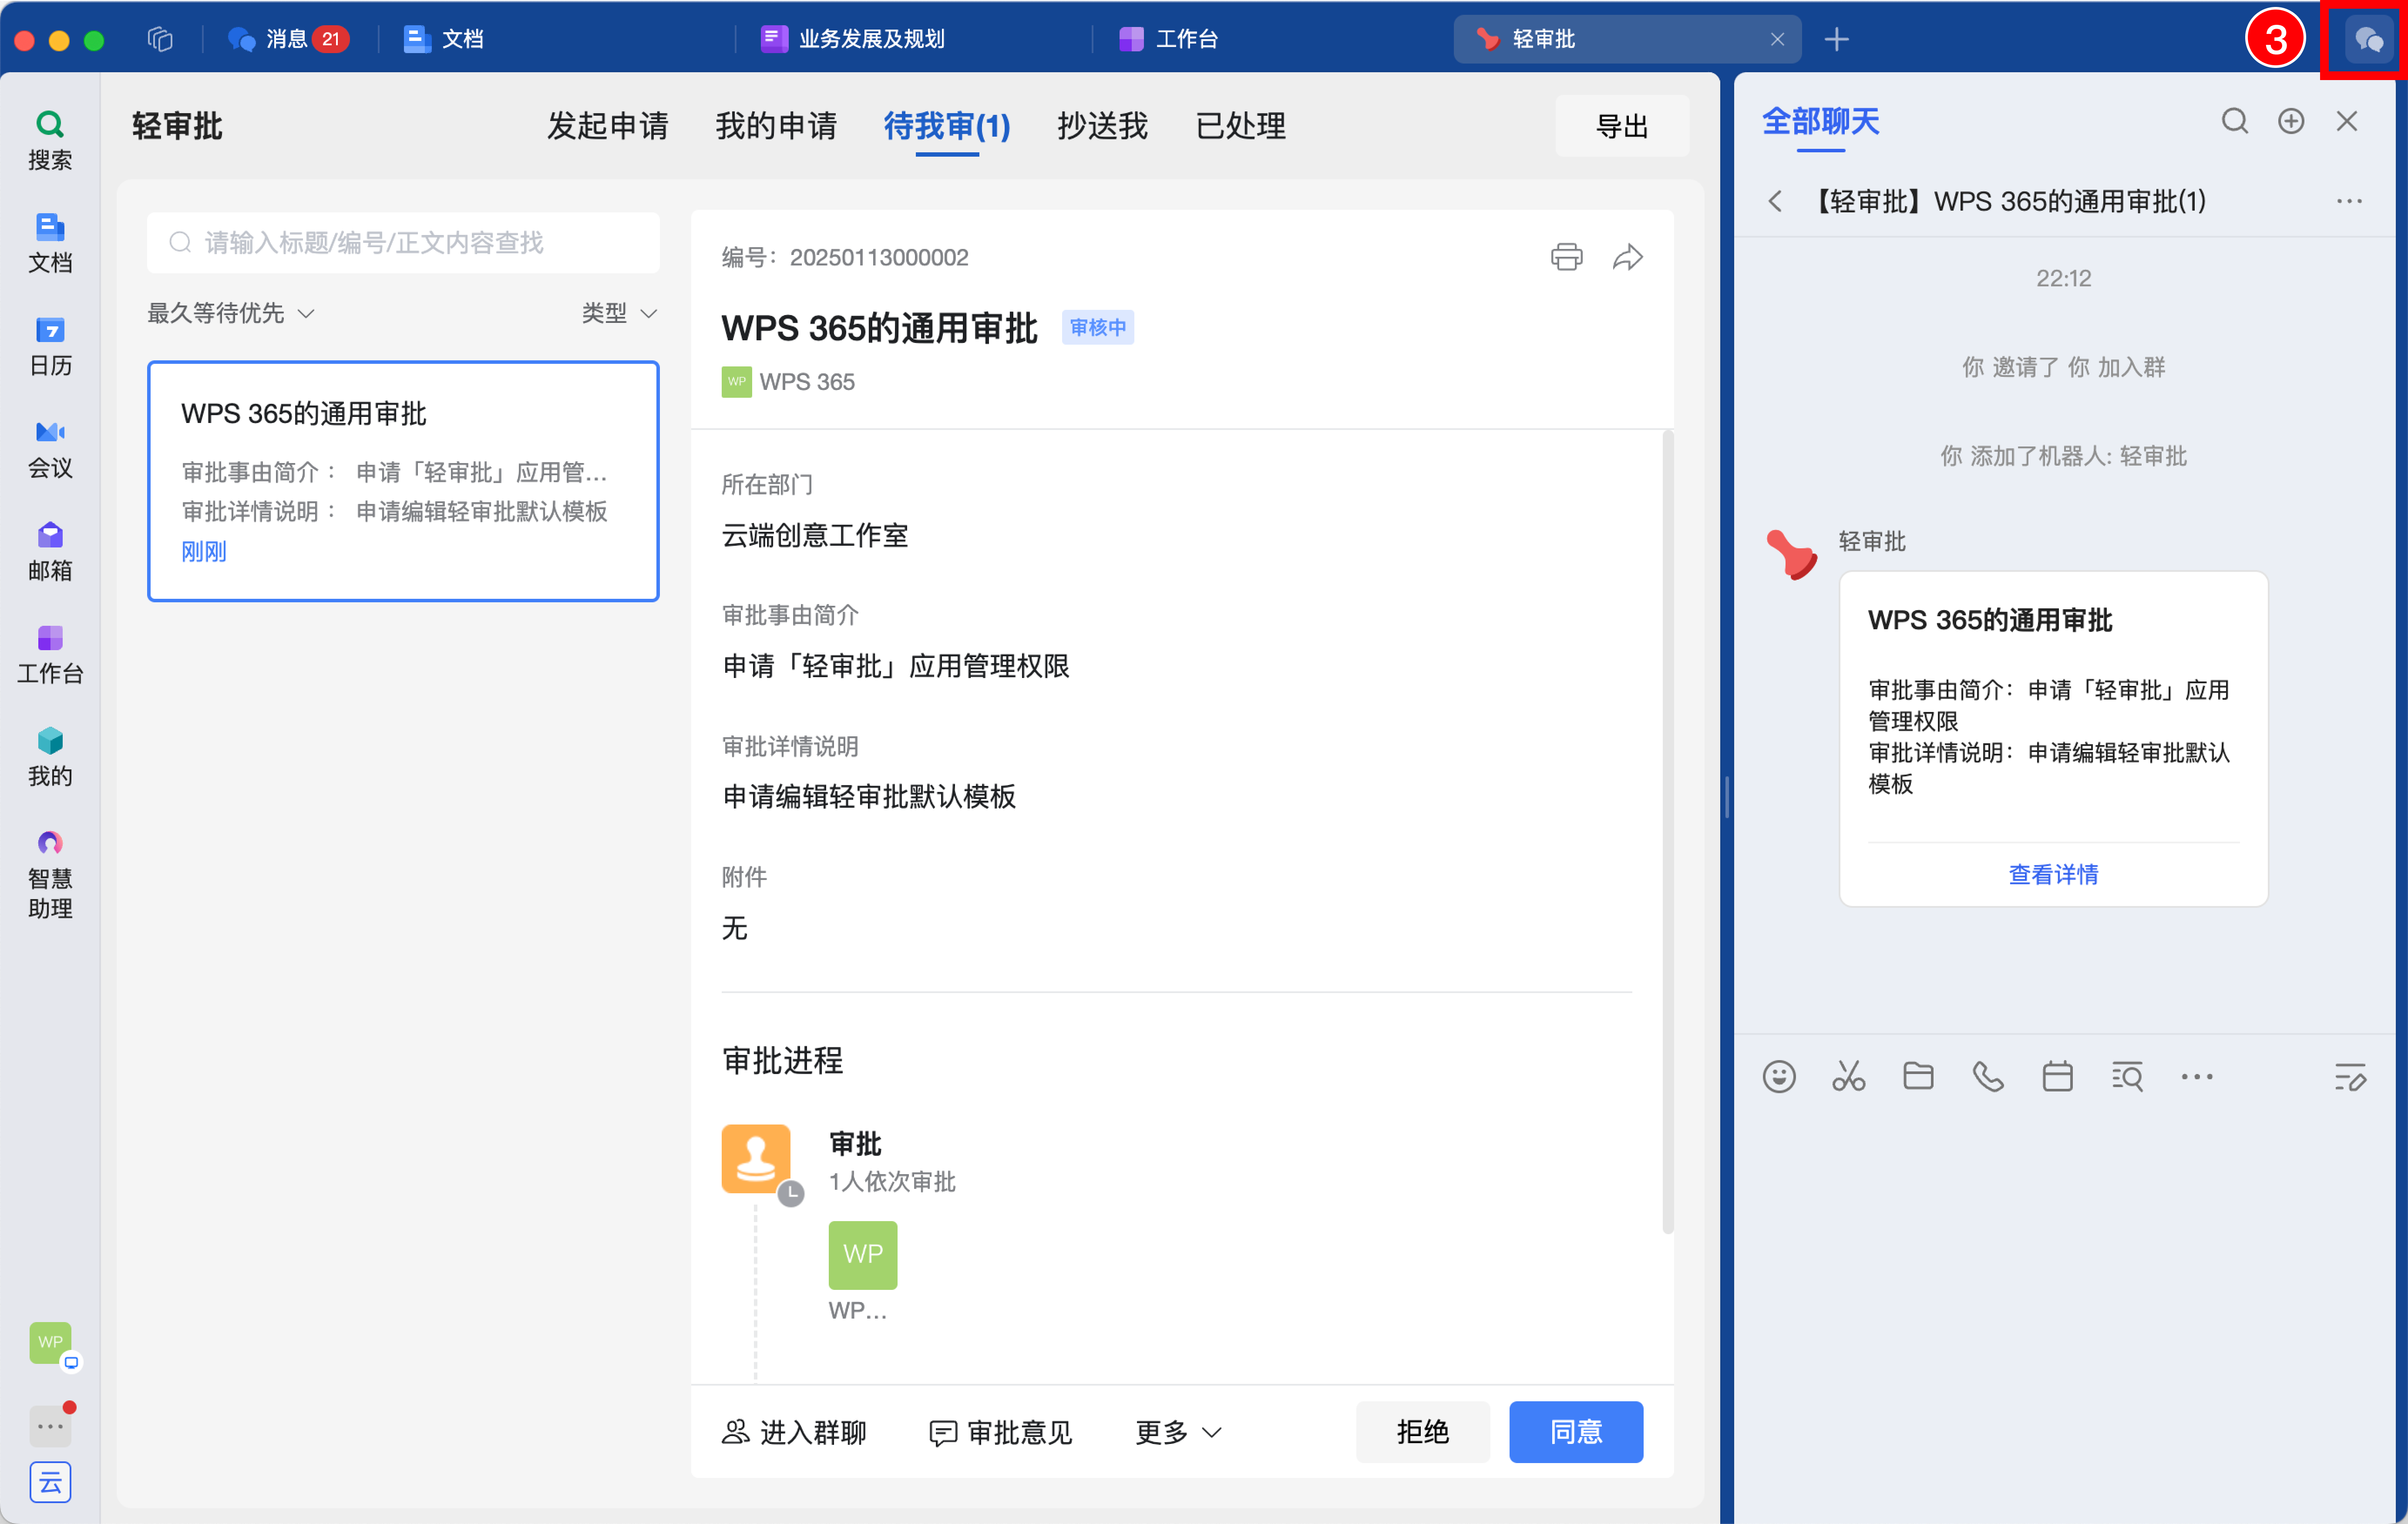2408x1524 pixels.
Task: Start a call with the phone icon
Action: (1987, 1077)
